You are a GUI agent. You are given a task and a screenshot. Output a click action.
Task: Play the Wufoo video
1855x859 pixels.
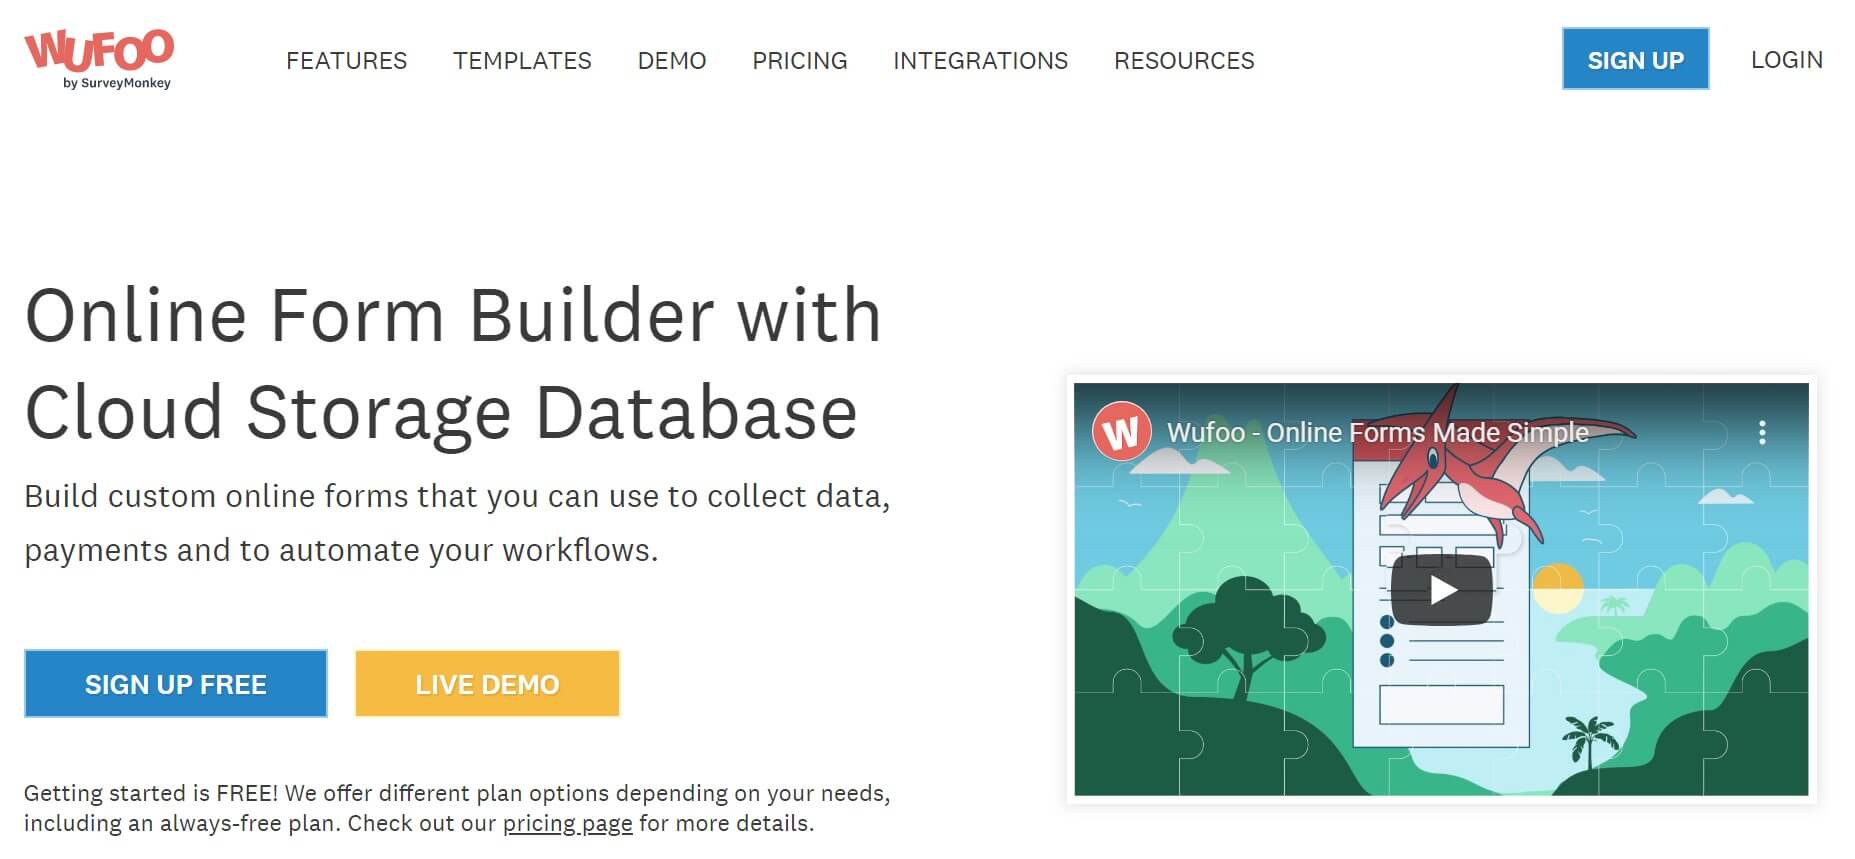(1441, 590)
